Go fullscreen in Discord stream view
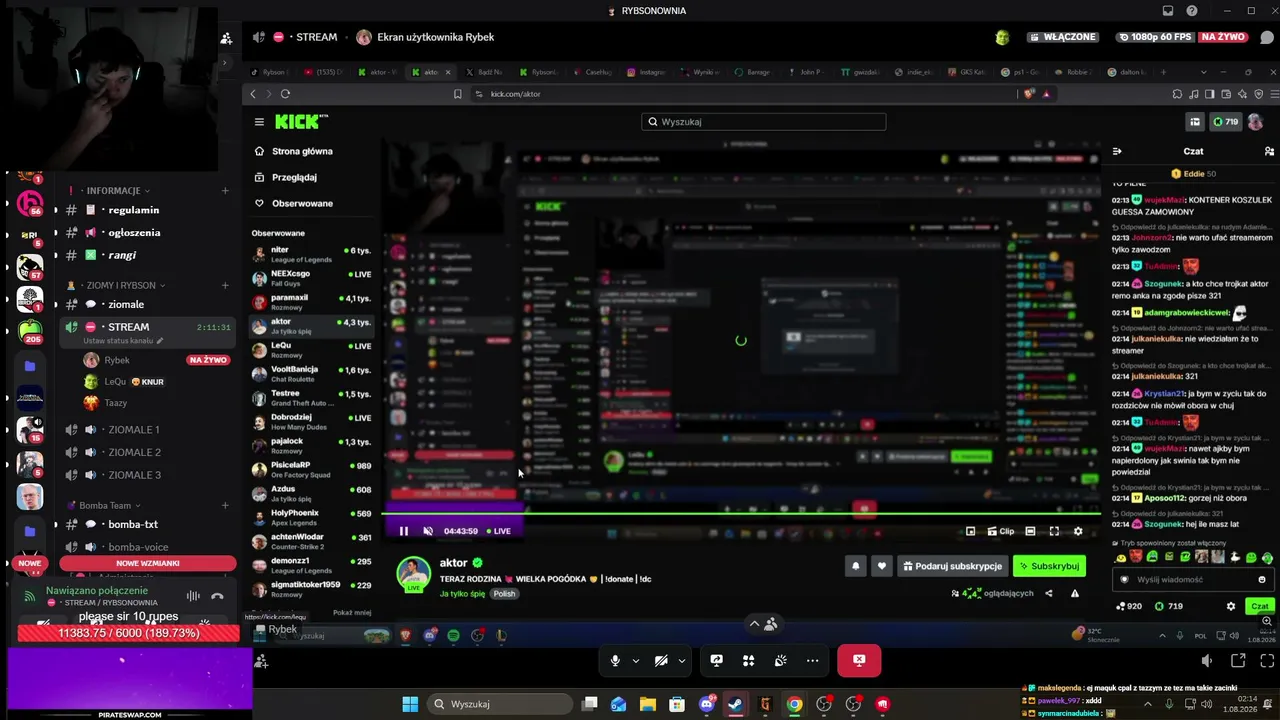This screenshot has height=720, width=1280. point(1267,660)
